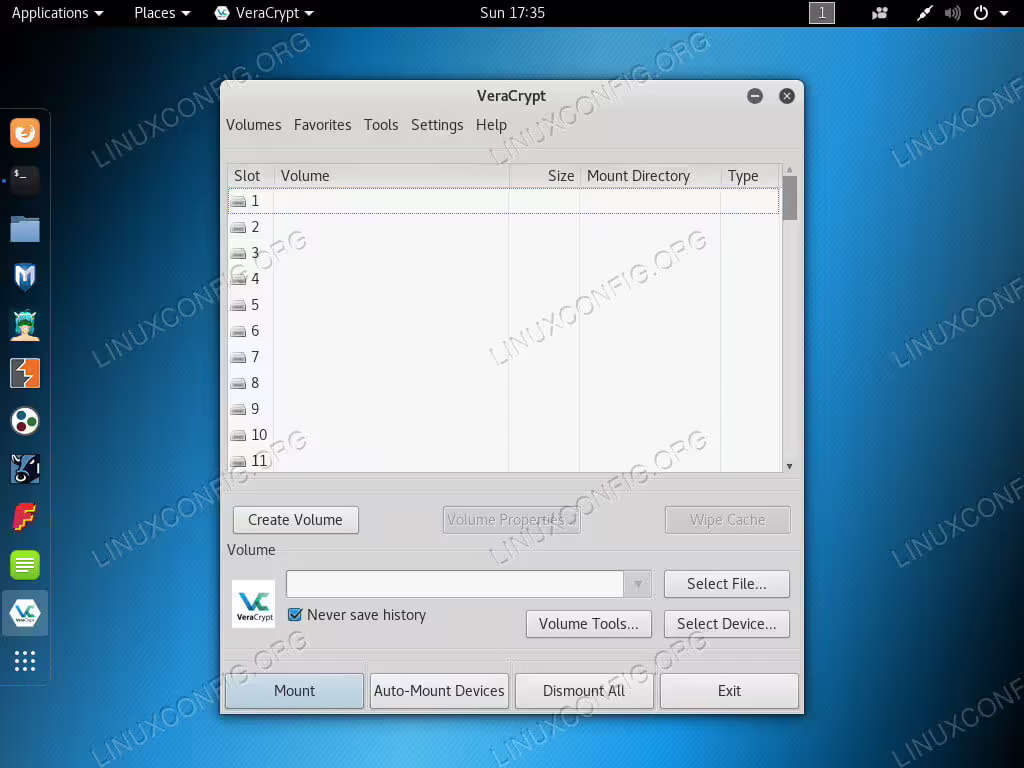Click the Mount Directory column header
Viewport: 1024px width, 768px height.
[650, 176]
